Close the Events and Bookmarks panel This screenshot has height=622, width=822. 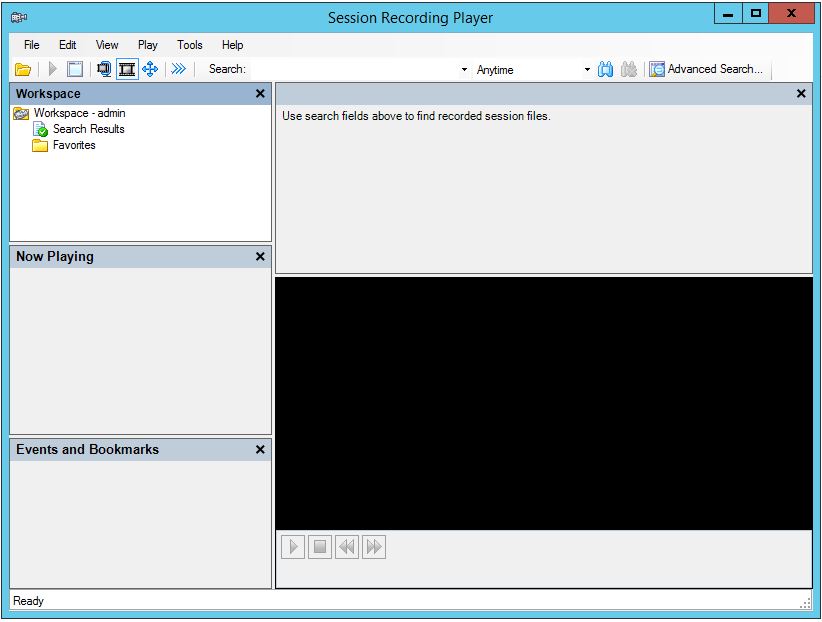pos(259,449)
